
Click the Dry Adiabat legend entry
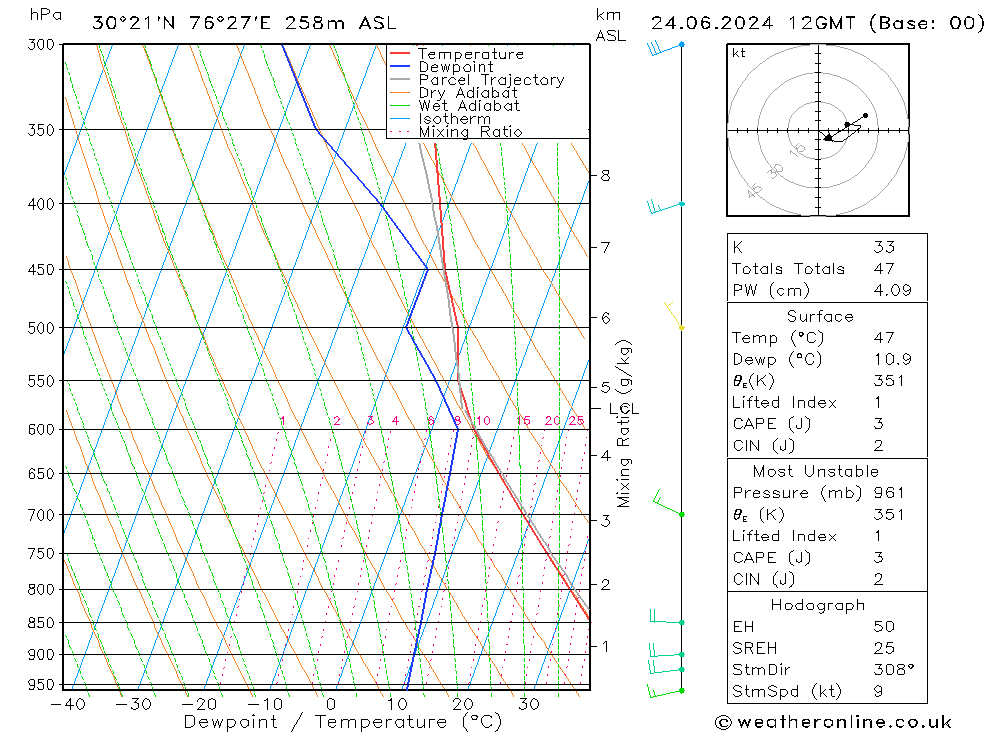pyautogui.click(x=453, y=93)
